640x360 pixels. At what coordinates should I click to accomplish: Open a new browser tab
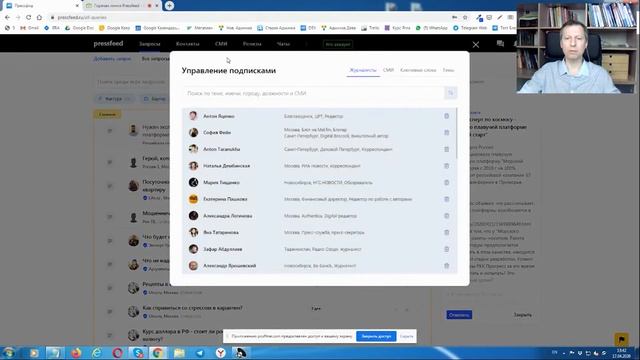click(x=169, y=6)
